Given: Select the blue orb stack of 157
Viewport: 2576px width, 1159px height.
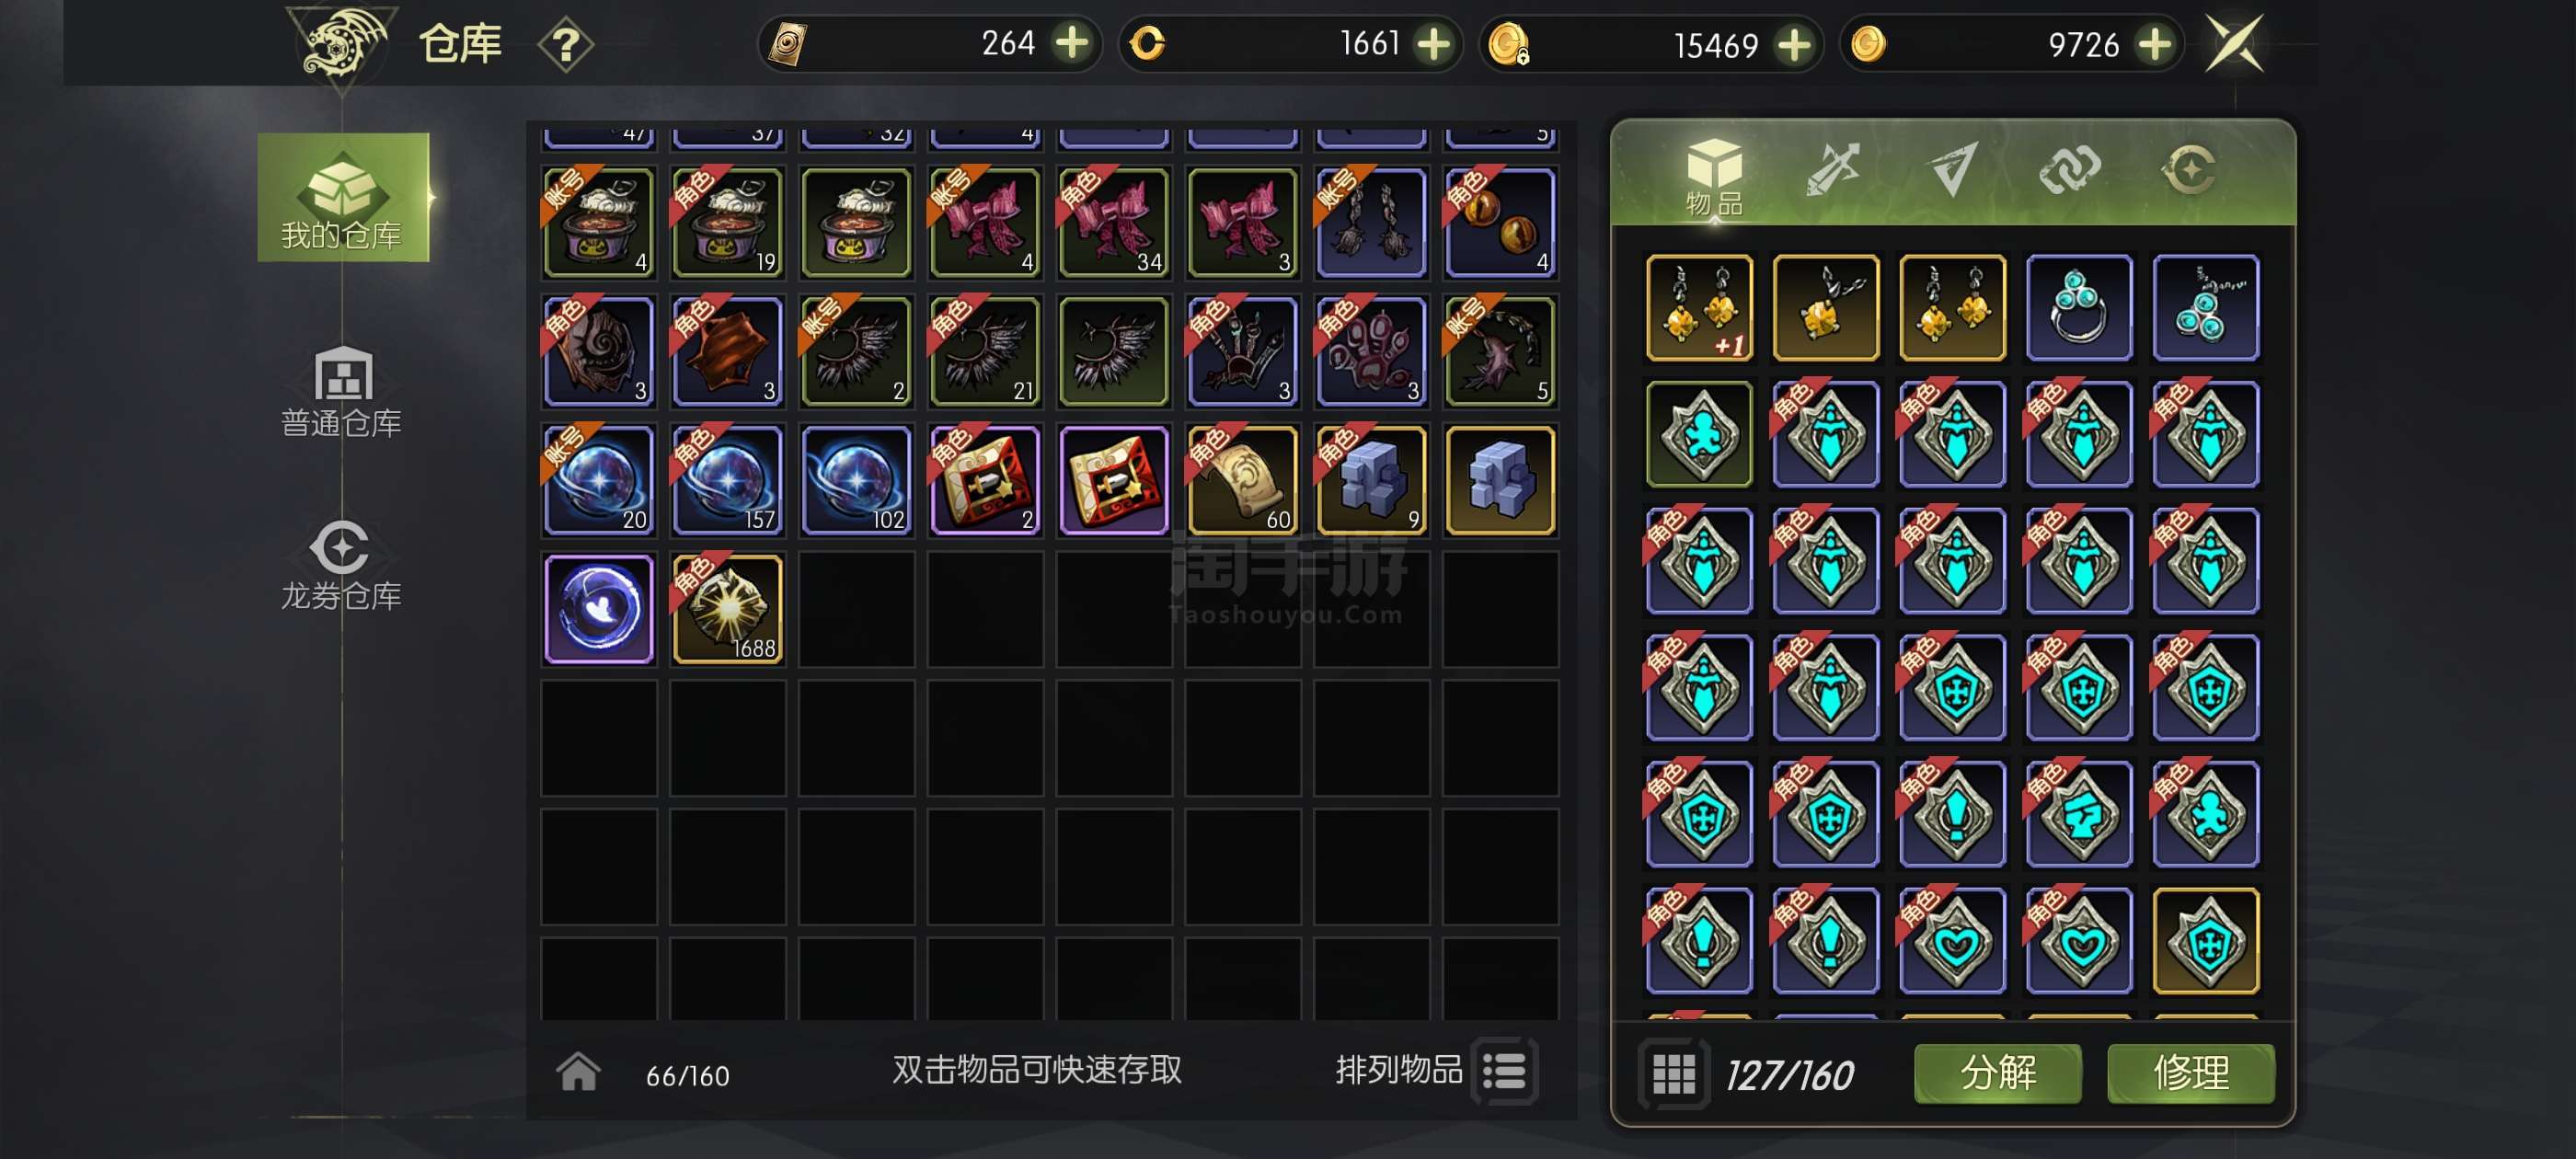Looking at the screenshot, I should (728, 480).
